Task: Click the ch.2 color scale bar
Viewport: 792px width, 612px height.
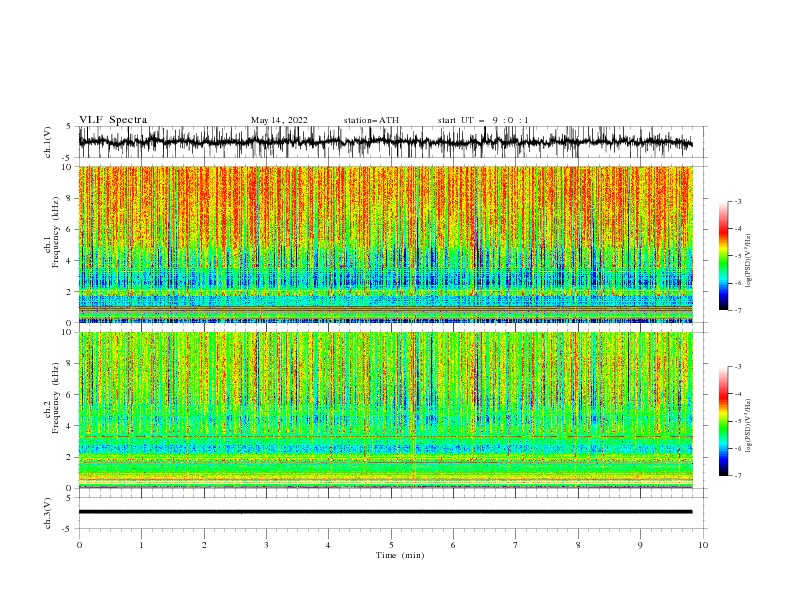Action: point(723,421)
